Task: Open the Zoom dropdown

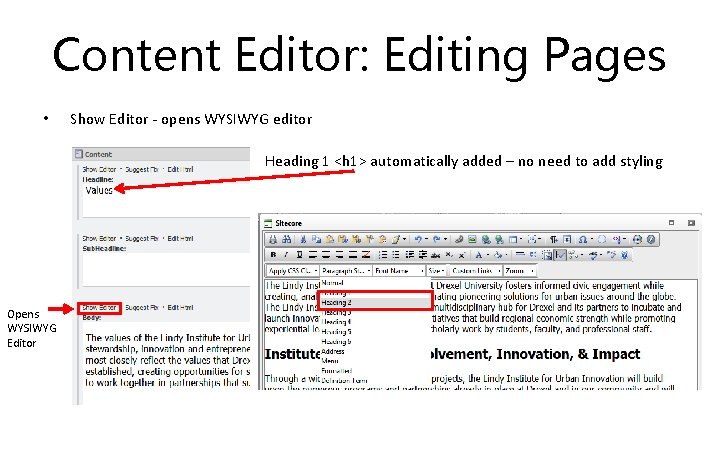Action: [x=520, y=271]
